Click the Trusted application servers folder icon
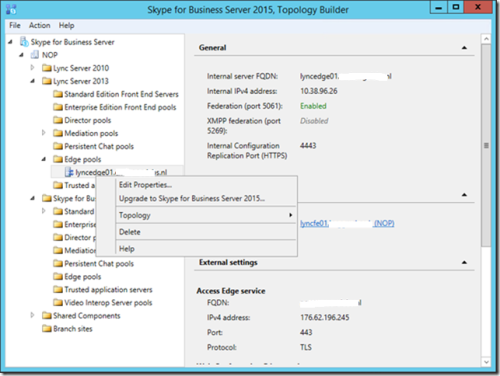Image resolution: width=500 pixels, height=376 pixels. click(58, 289)
